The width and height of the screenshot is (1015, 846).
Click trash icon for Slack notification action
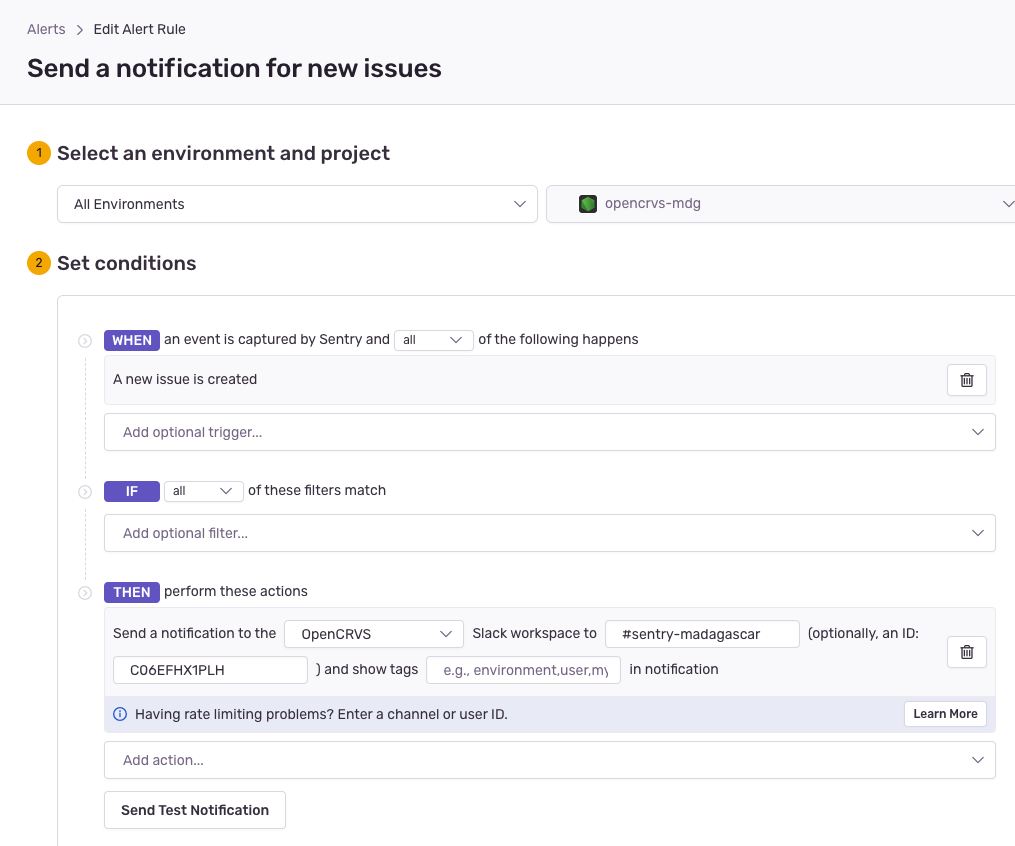(966, 652)
